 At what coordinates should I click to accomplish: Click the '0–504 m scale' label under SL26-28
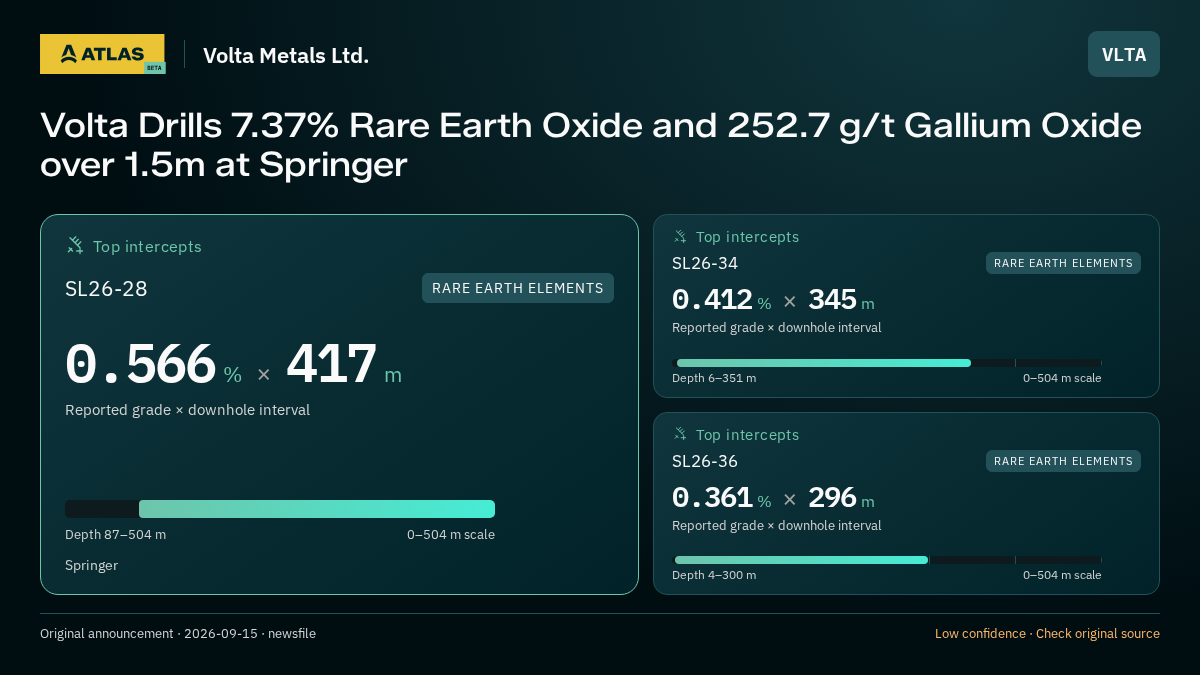[x=451, y=534]
